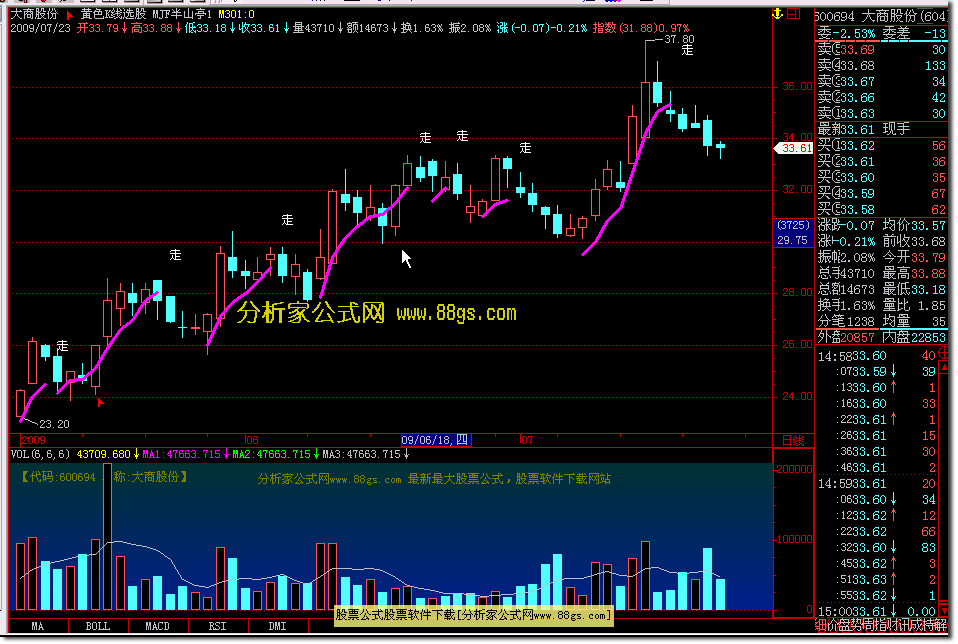Click the red arrow marker below the 24.00 candle

pyautogui.click(x=100, y=401)
